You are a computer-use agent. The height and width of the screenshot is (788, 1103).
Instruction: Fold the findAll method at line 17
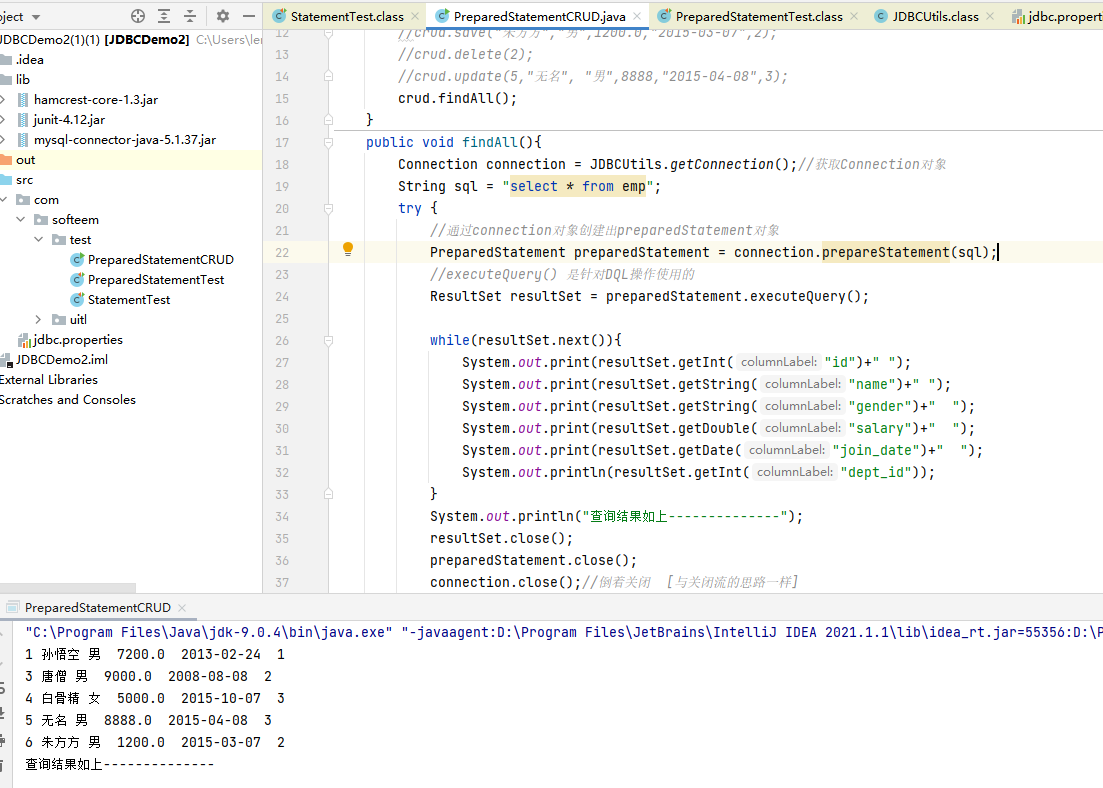click(x=329, y=143)
